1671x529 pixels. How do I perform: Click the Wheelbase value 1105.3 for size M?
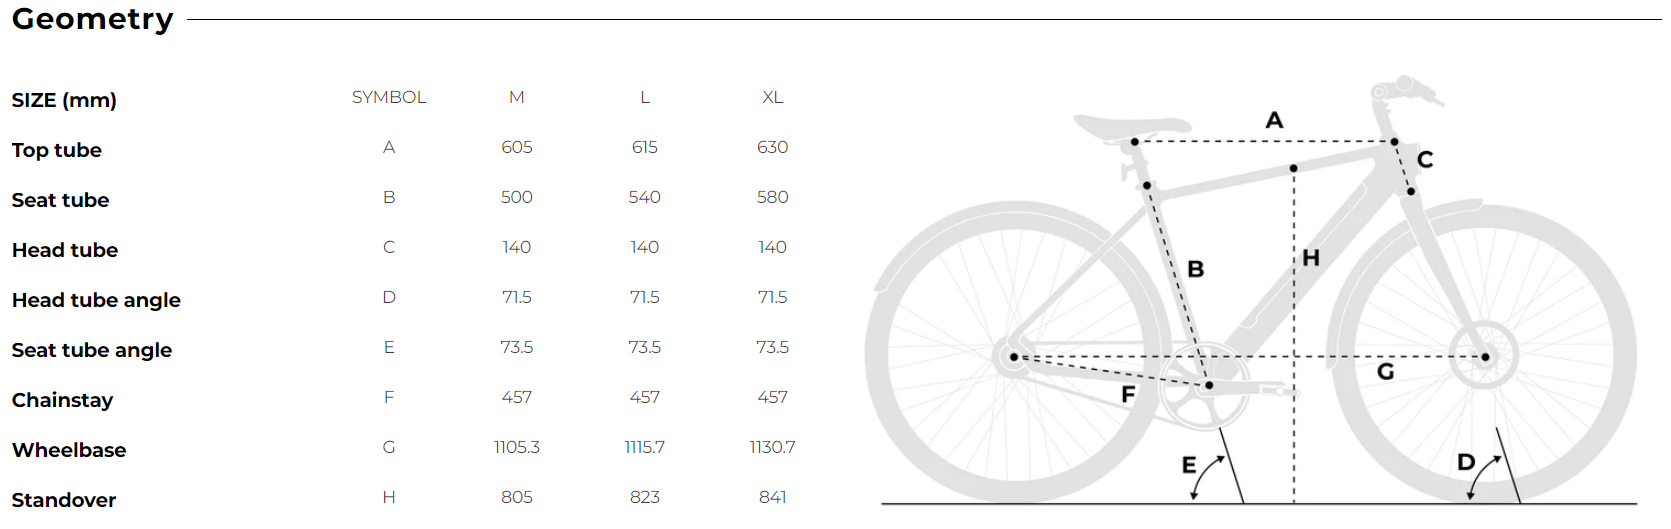pos(516,447)
